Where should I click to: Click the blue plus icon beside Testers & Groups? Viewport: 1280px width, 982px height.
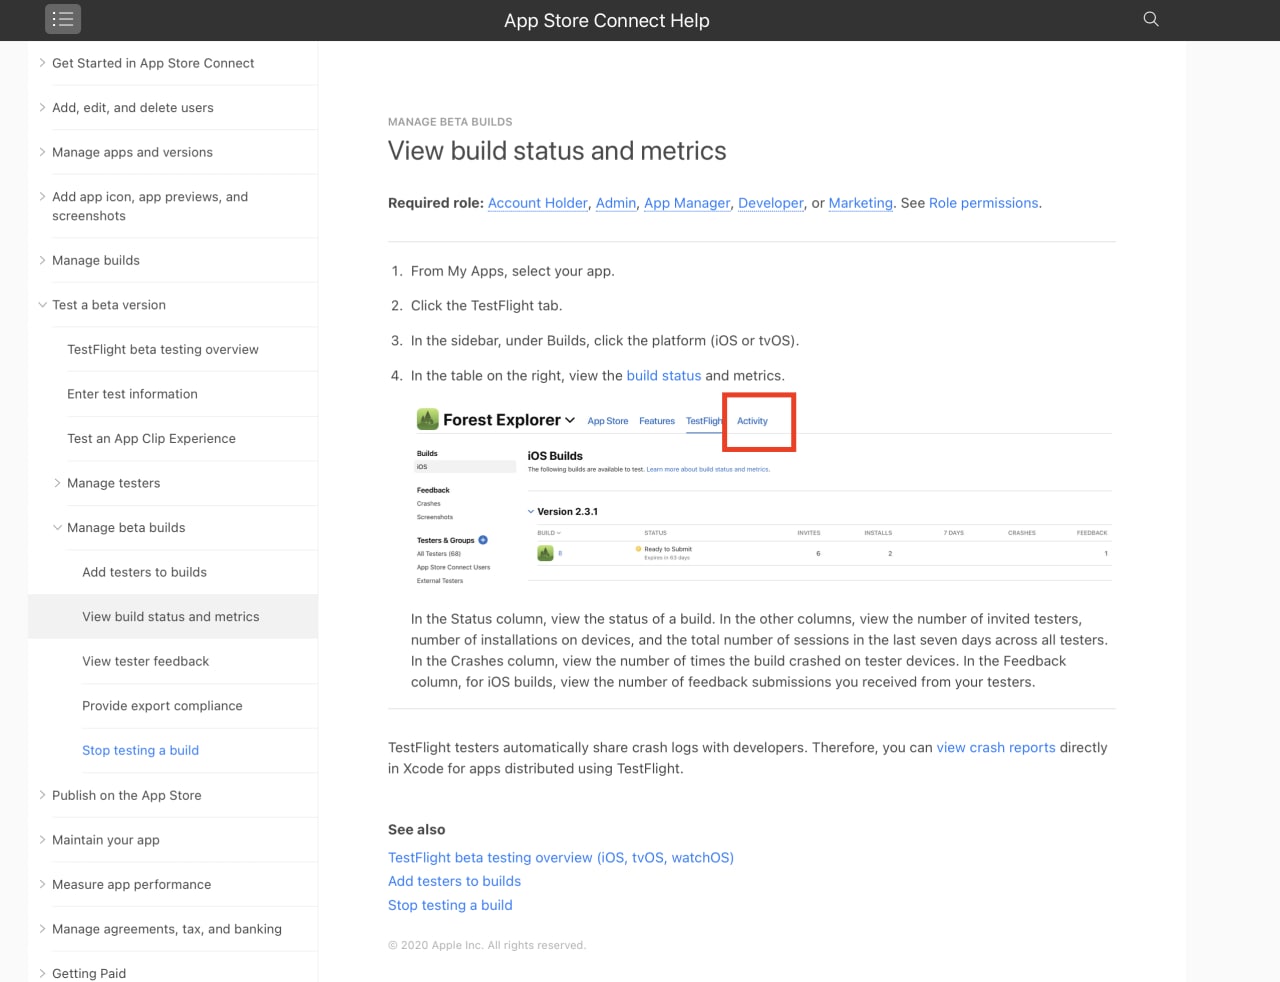click(x=483, y=540)
